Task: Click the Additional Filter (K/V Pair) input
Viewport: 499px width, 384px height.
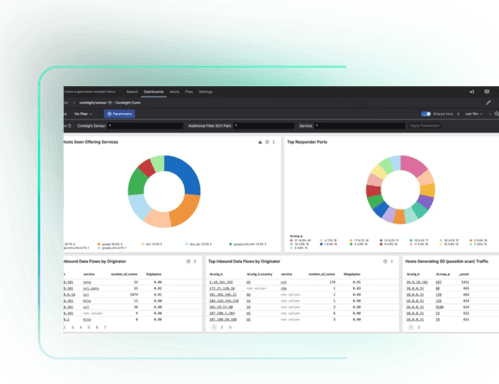Action: point(264,126)
